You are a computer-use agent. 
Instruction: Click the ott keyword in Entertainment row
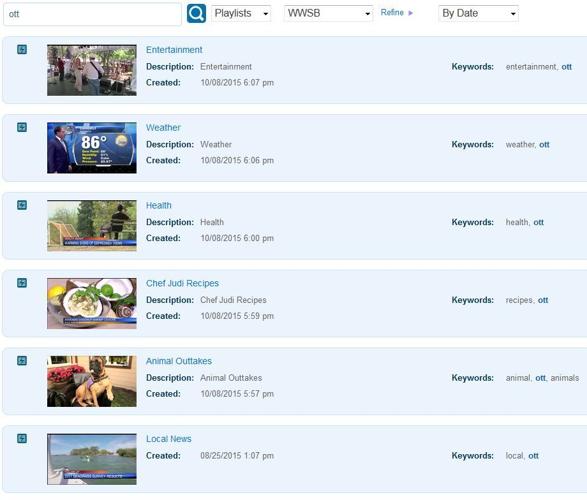pos(566,67)
